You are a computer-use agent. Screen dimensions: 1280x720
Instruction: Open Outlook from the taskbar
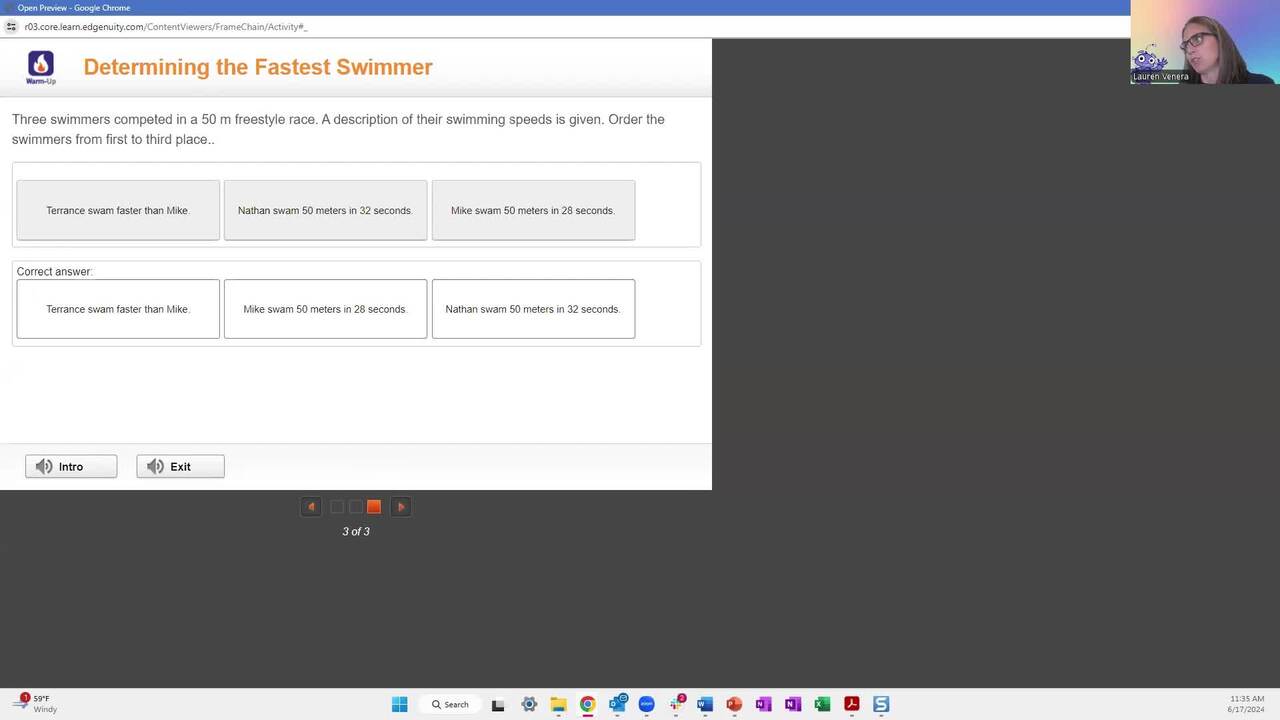(617, 704)
